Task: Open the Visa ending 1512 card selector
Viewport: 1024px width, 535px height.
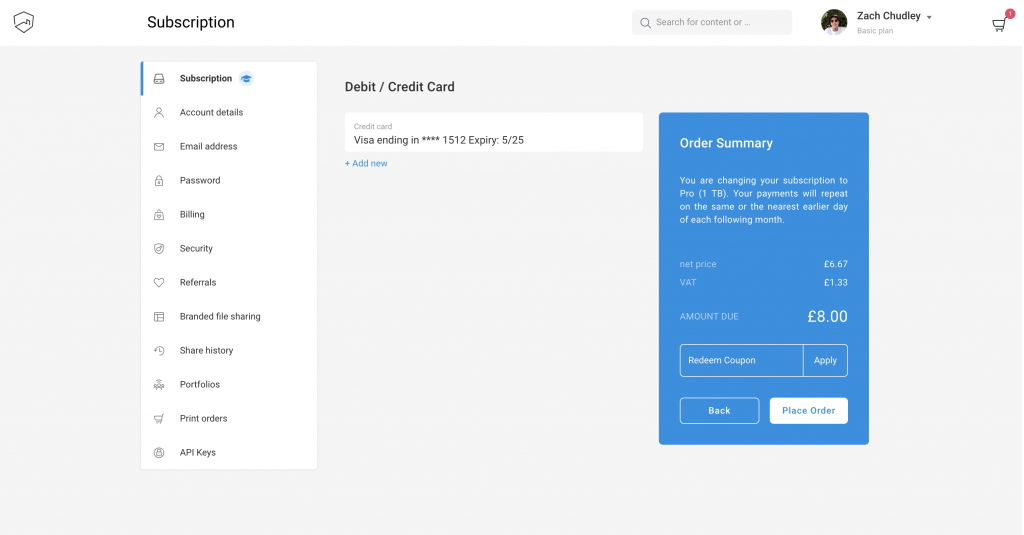Action: click(494, 133)
